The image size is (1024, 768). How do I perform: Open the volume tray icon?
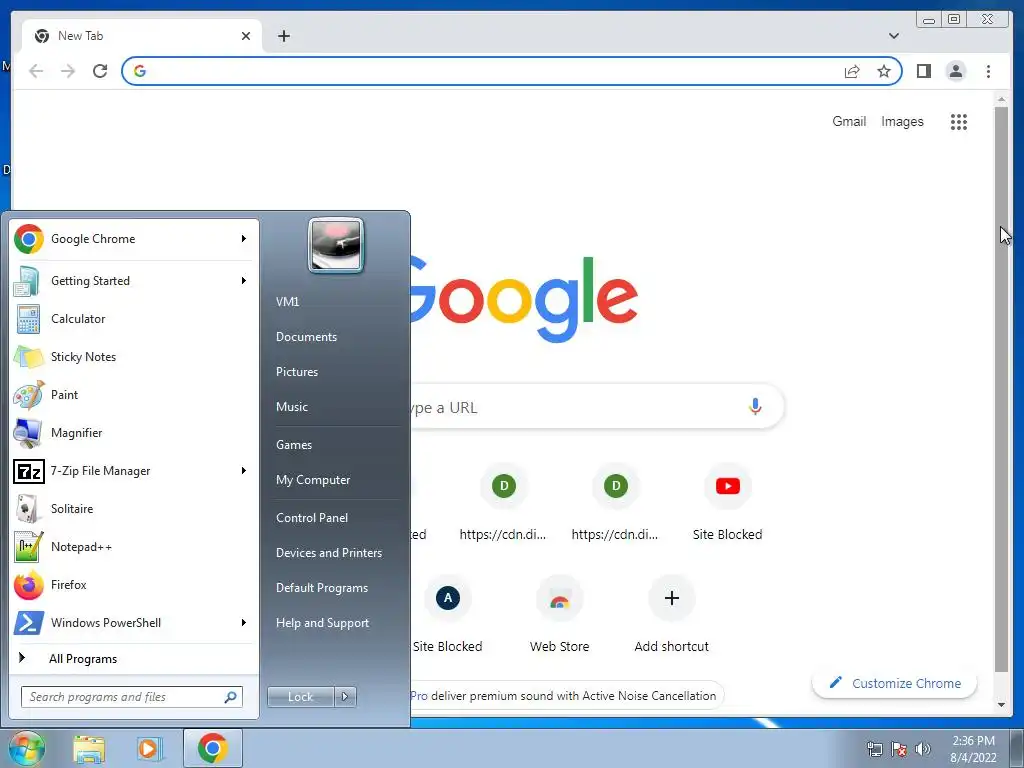923,749
